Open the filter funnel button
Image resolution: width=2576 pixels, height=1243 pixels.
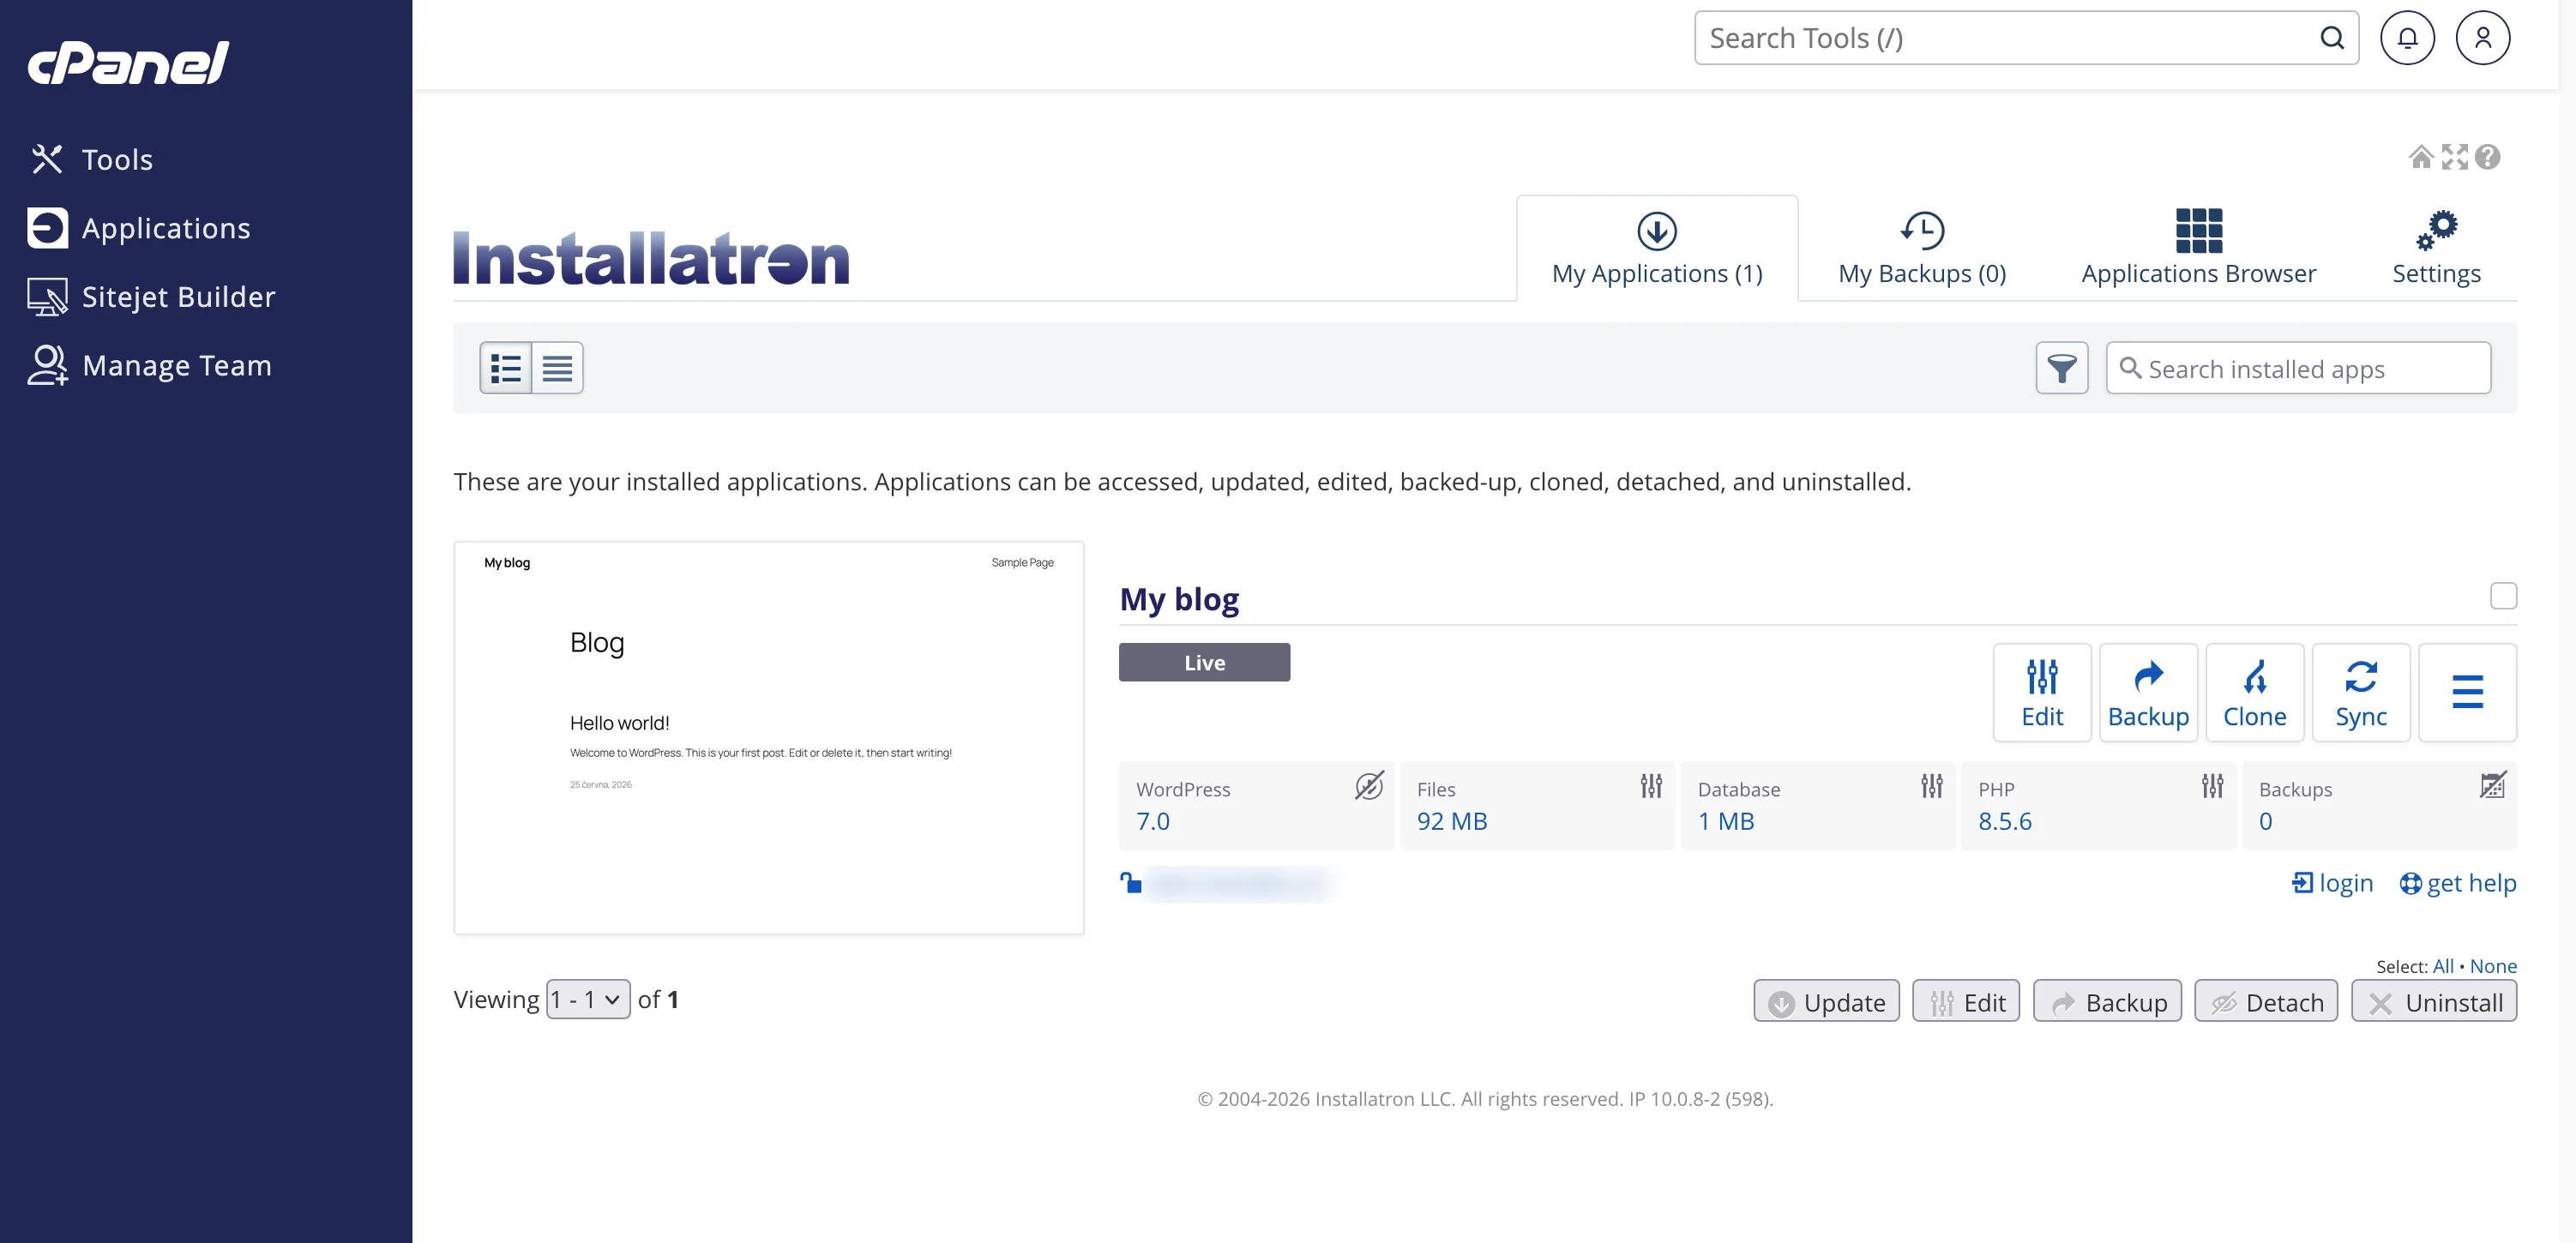[x=2061, y=368]
